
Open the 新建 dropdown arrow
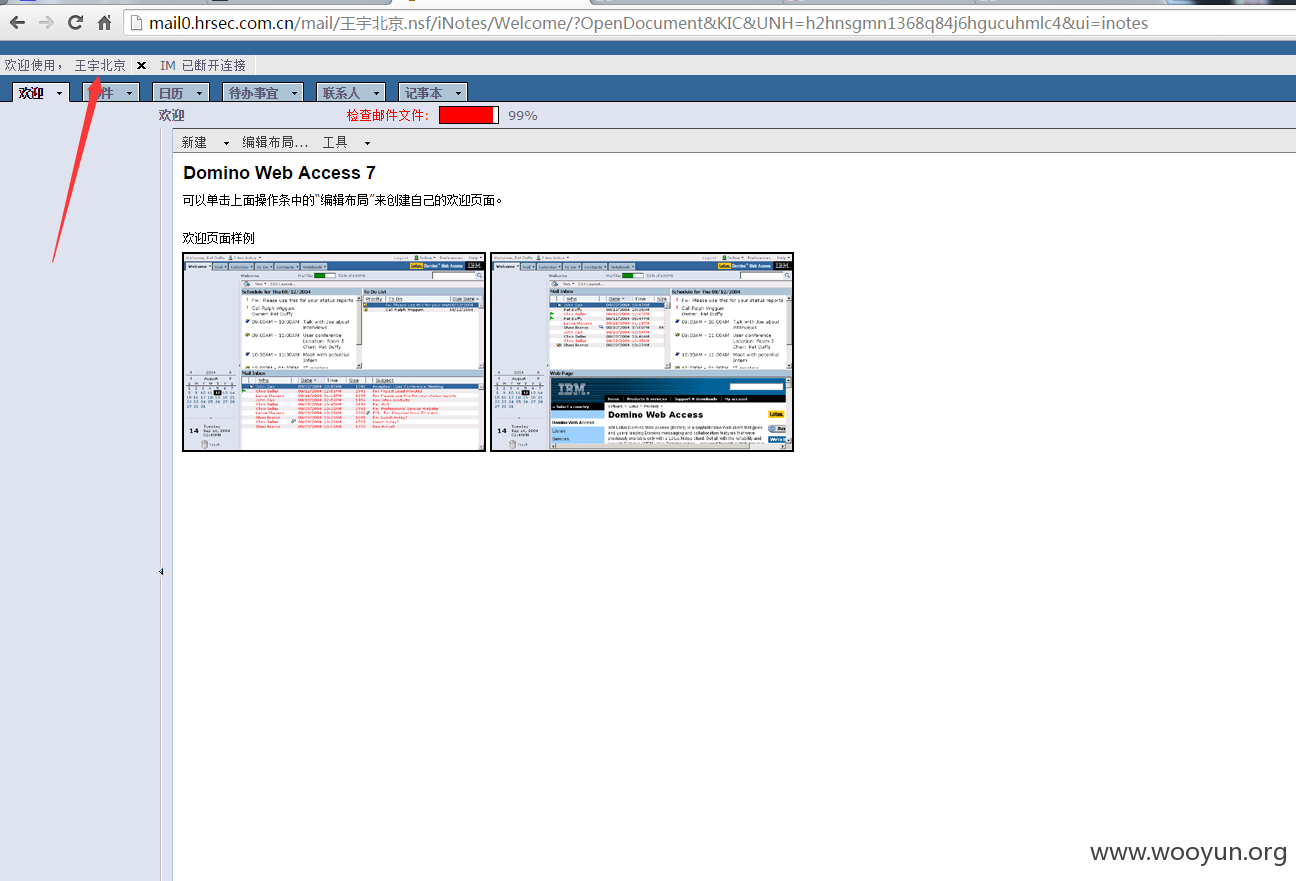click(x=226, y=144)
